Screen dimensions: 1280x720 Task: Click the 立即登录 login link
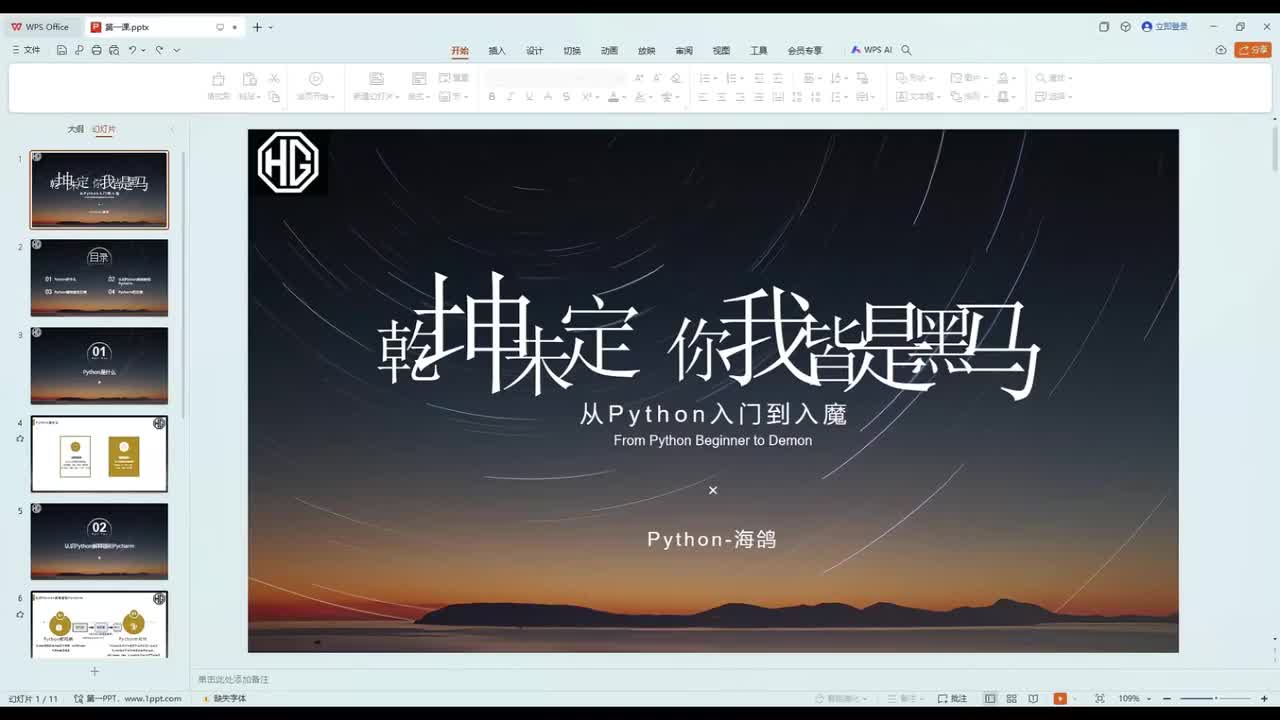click(1165, 27)
